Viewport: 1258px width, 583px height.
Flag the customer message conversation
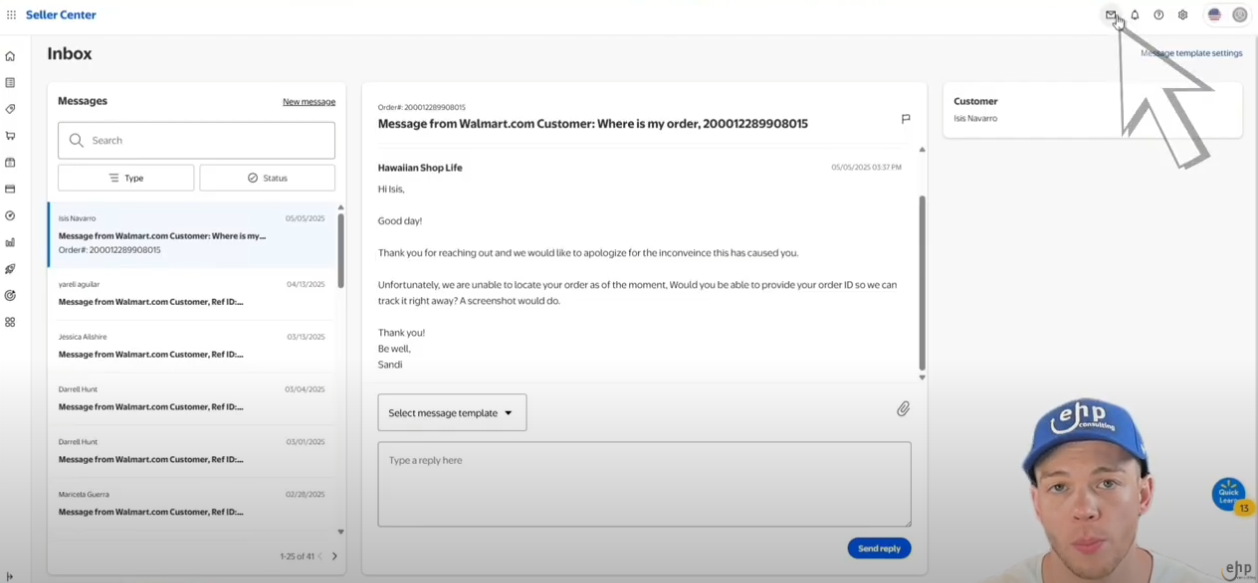pos(905,119)
